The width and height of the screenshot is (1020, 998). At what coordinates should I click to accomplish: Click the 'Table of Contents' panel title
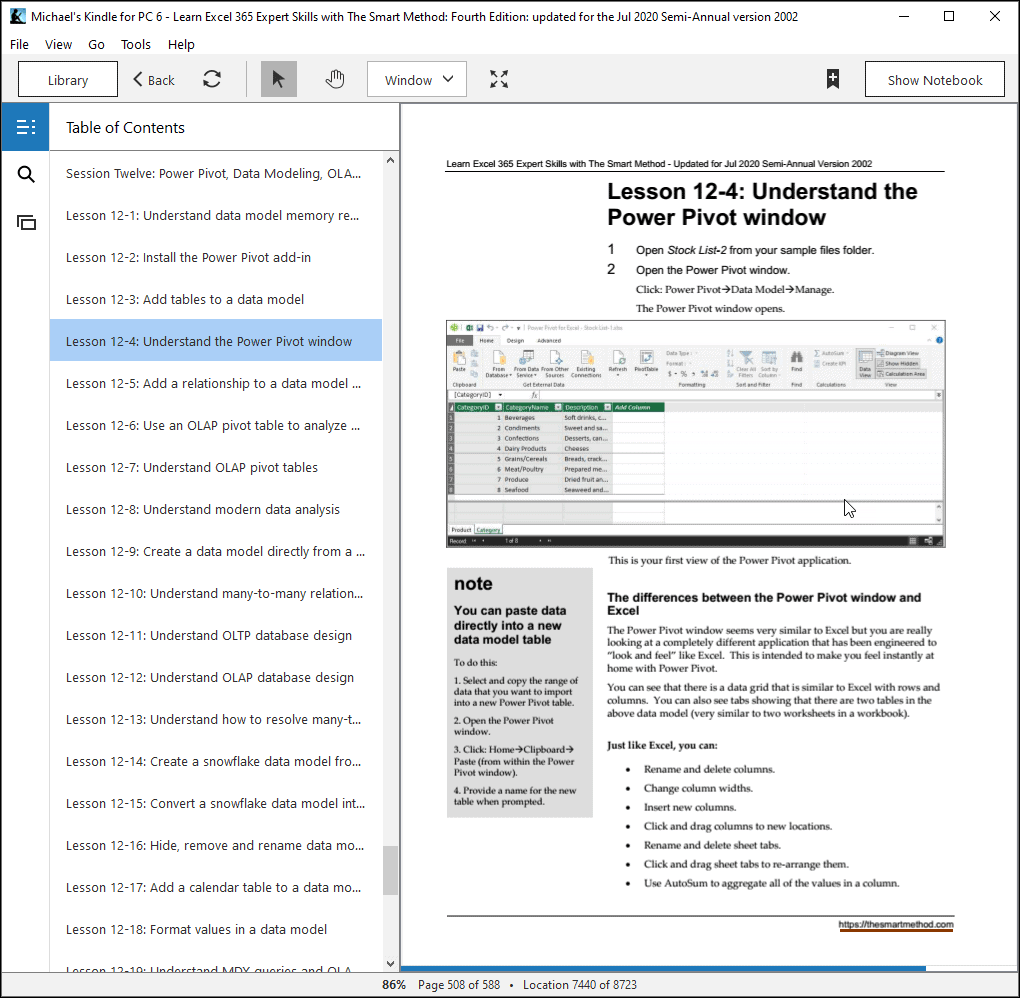click(x=125, y=128)
